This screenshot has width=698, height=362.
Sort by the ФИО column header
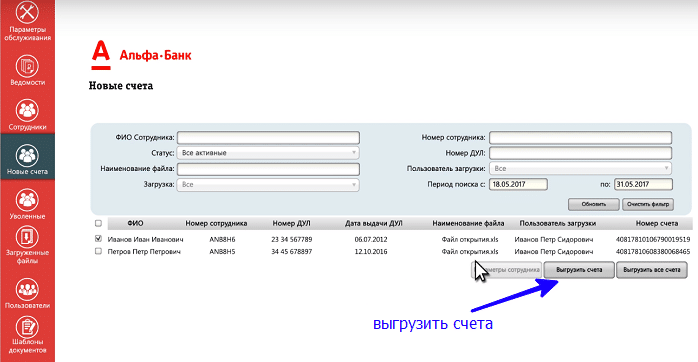[135, 224]
